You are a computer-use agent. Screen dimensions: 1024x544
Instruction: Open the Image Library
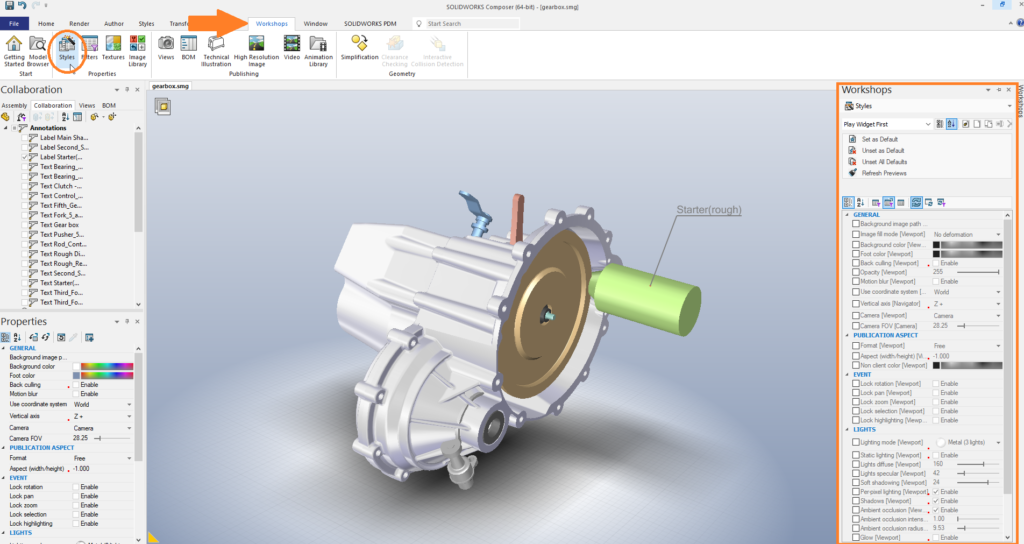[137, 48]
